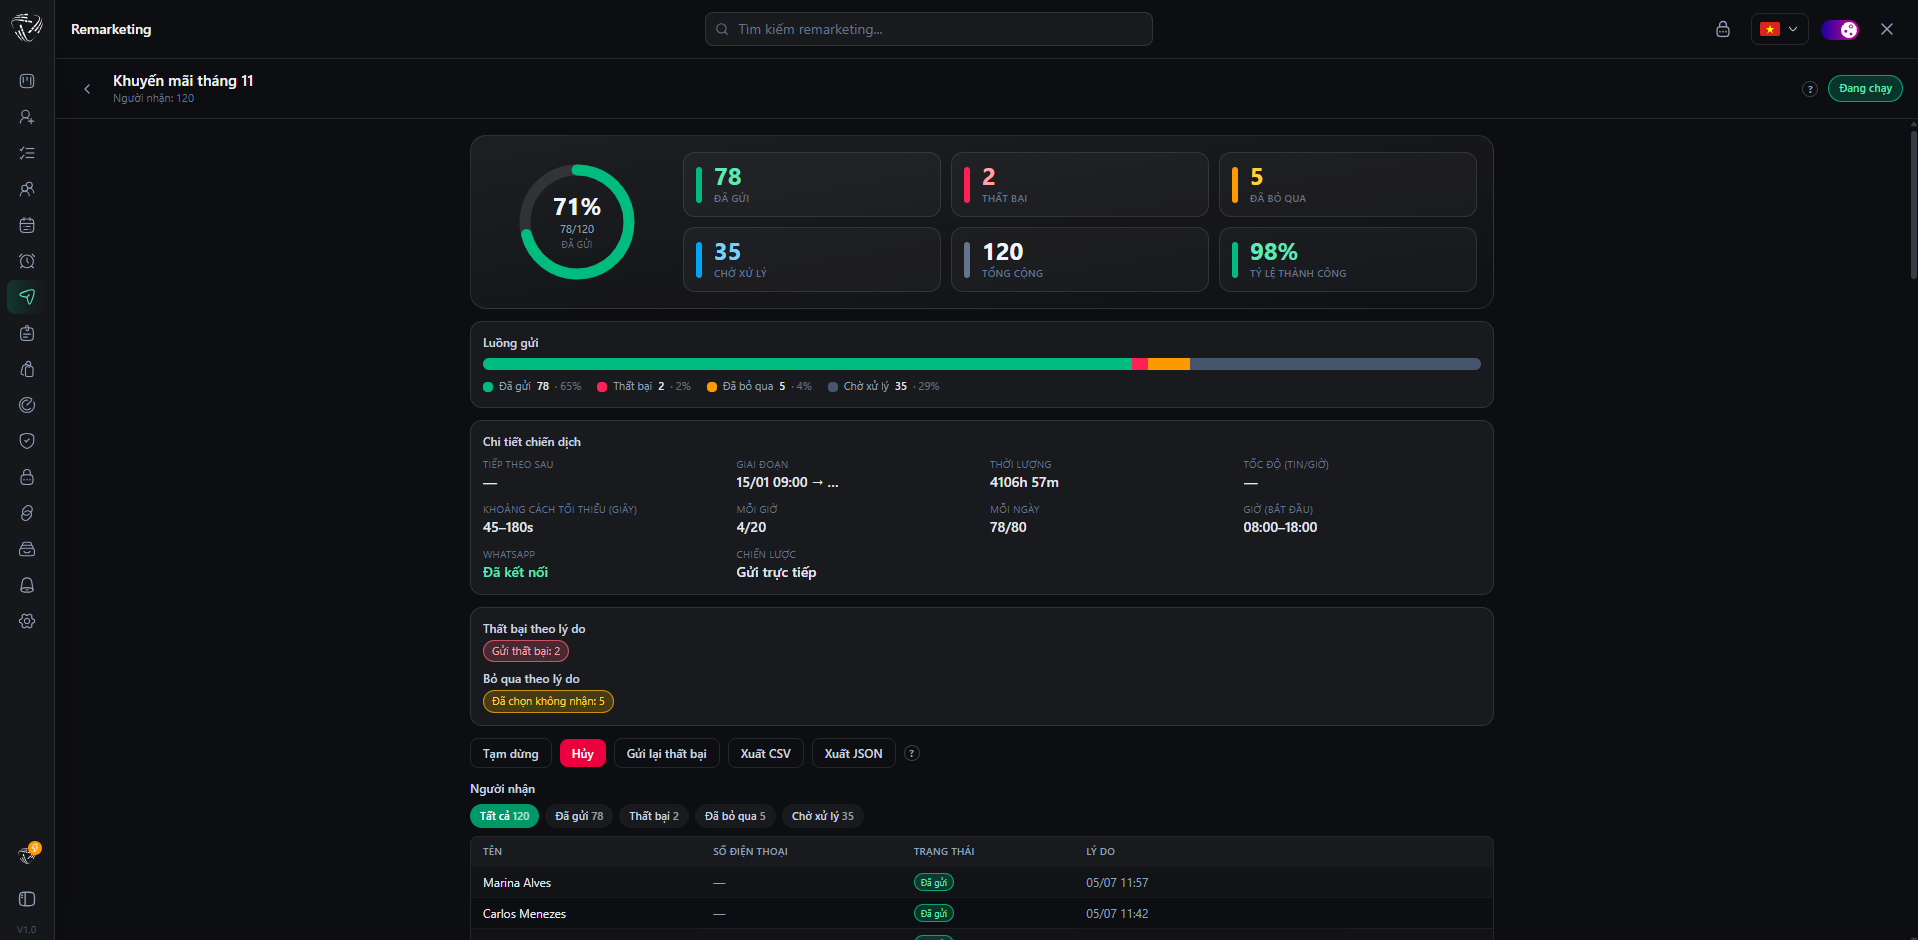The height and width of the screenshot is (940, 1918).
Task: Click Gửi lại thất bại button
Action: (666, 754)
